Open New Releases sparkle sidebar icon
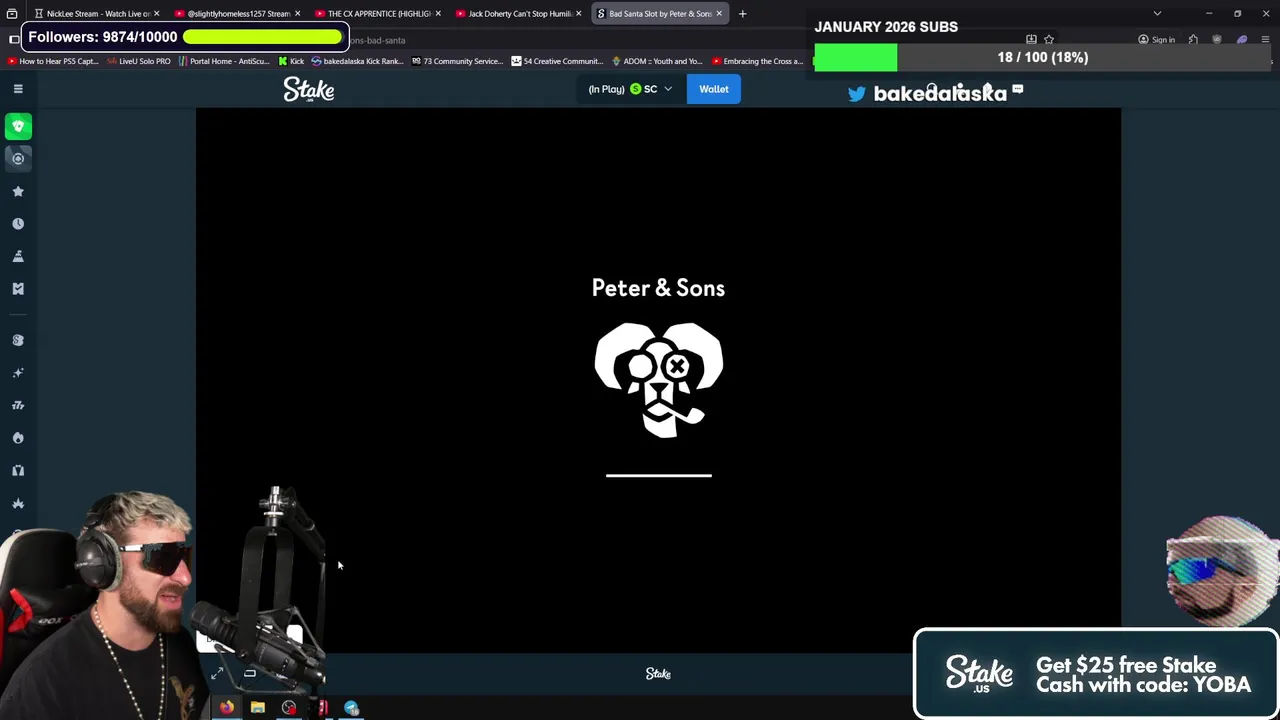Image resolution: width=1280 pixels, height=720 pixels. coord(18,373)
